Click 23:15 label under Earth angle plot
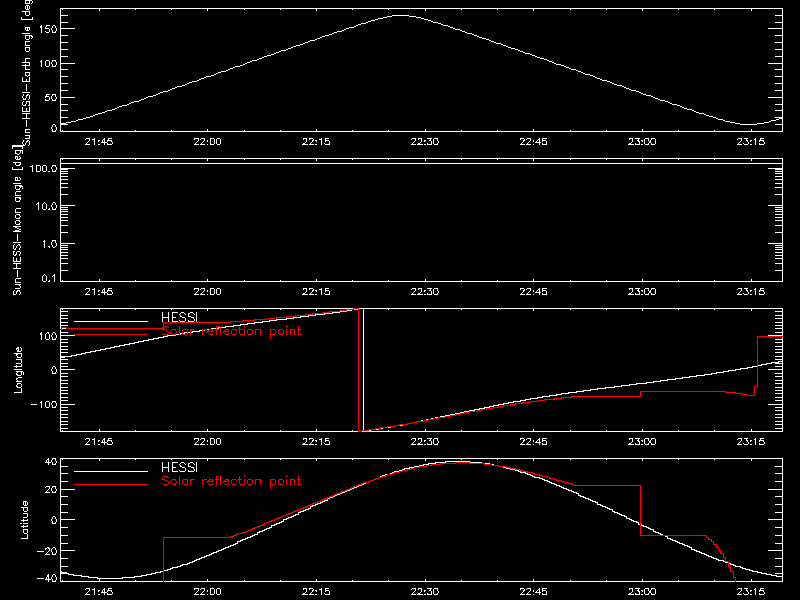This screenshot has width=800, height=600. pyautogui.click(x=751, y=142)
